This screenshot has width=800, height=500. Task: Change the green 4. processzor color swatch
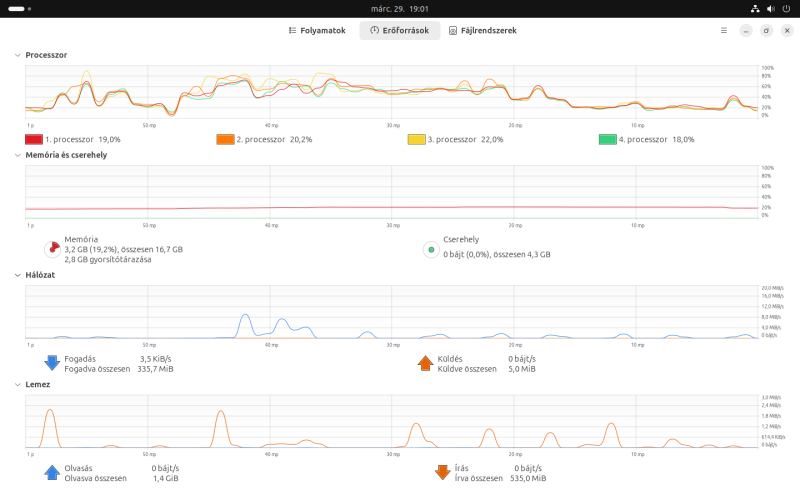point(608,139)
